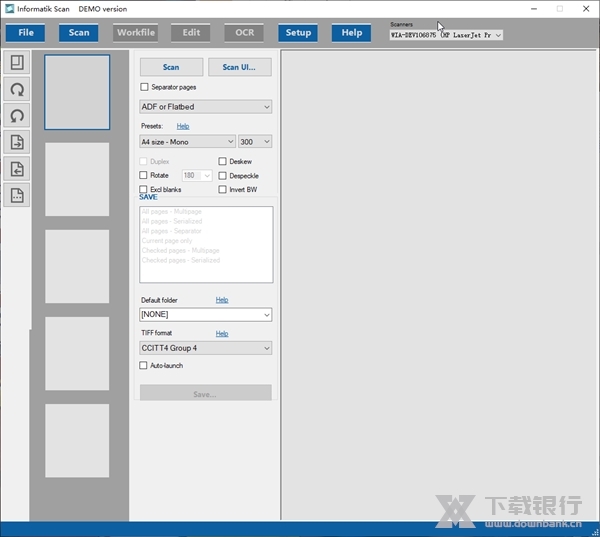Image resolution: width=600 pixels, height=537 pixels.
Task: Enable the Despeckle checkbox
Action: click(x=222, y=176)
